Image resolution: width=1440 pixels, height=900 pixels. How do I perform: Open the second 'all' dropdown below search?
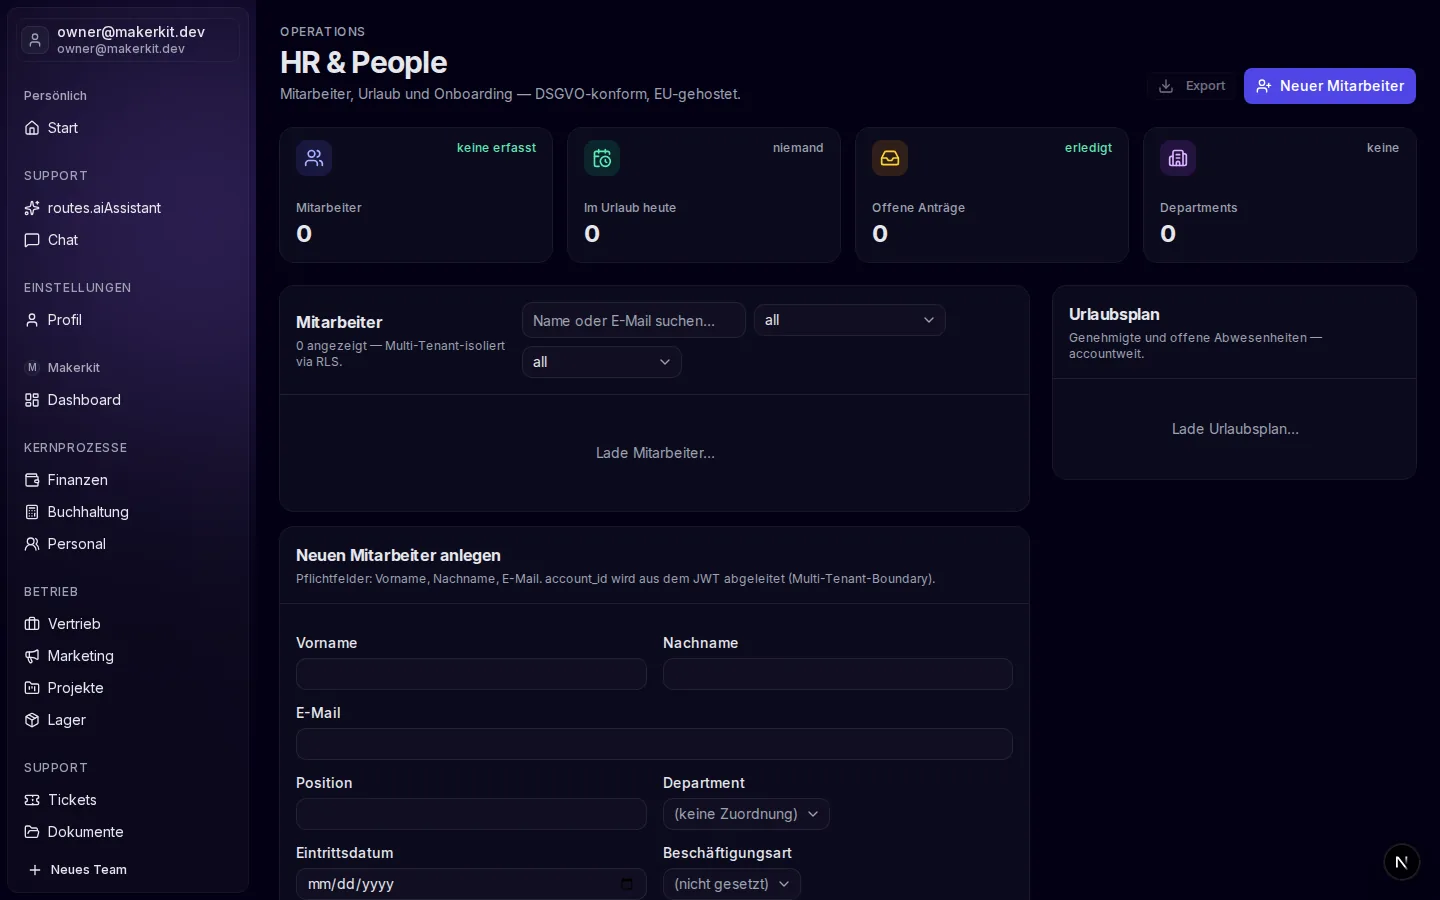click(602, 362)
